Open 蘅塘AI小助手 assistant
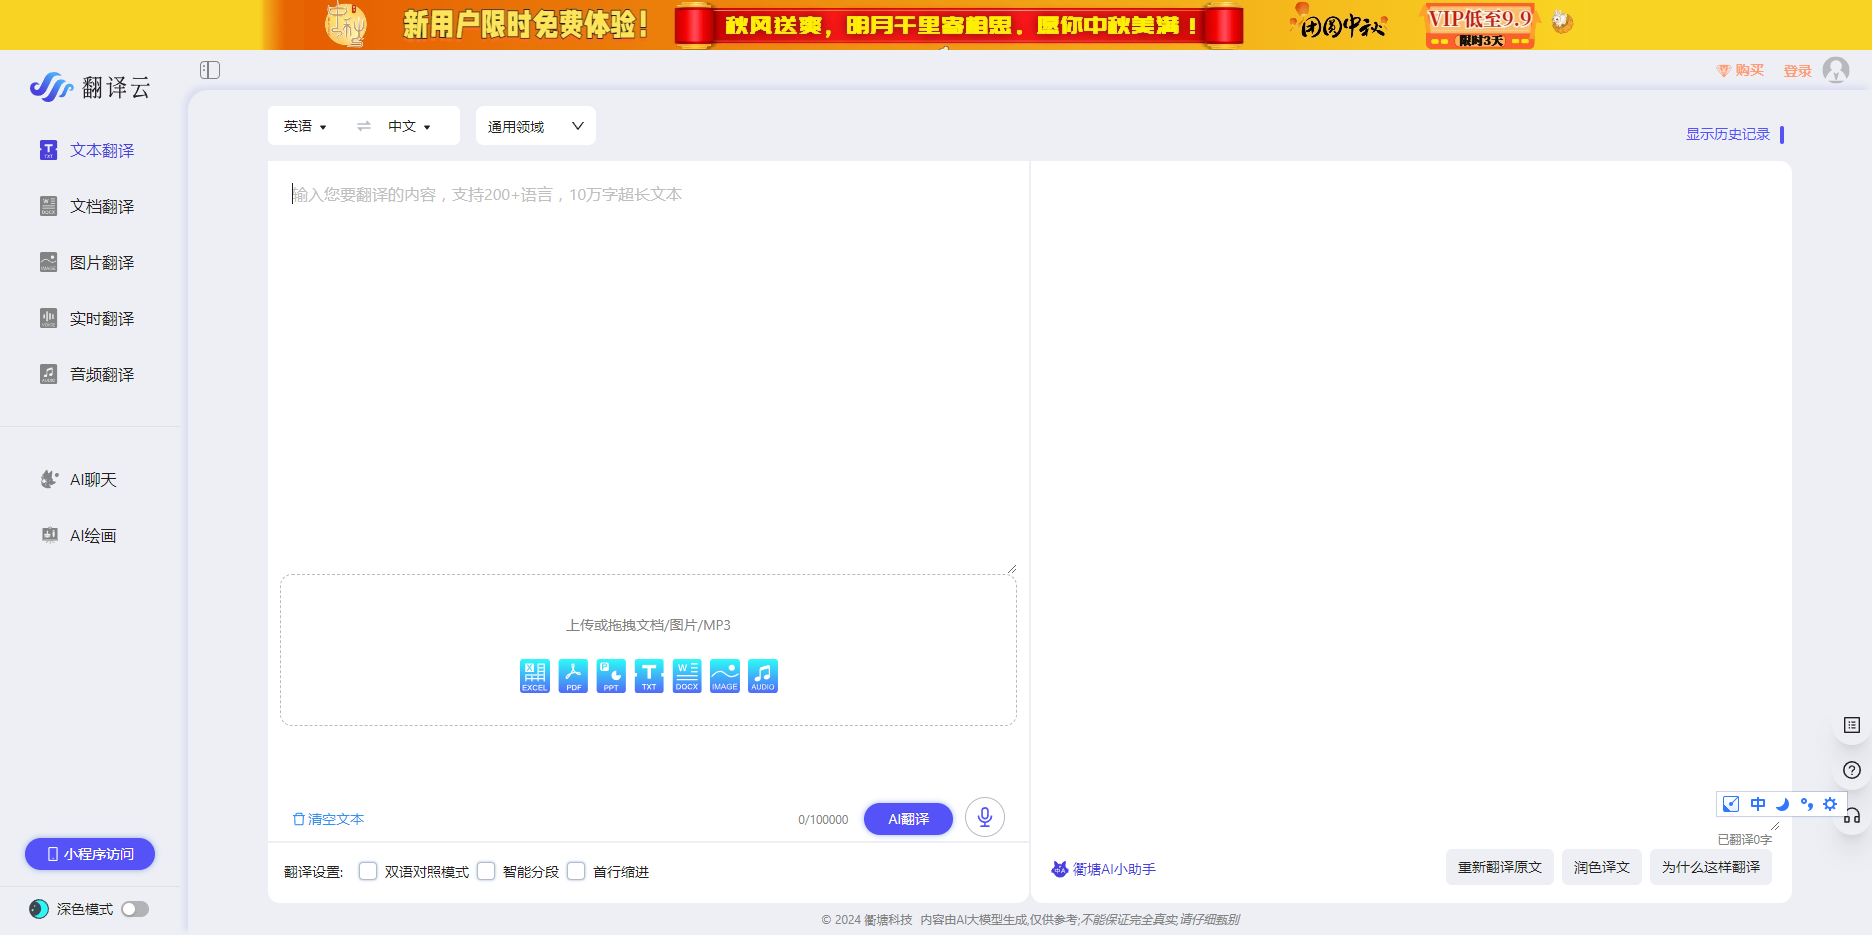Screen dimensions: 1872x935 coord(1104,869)
